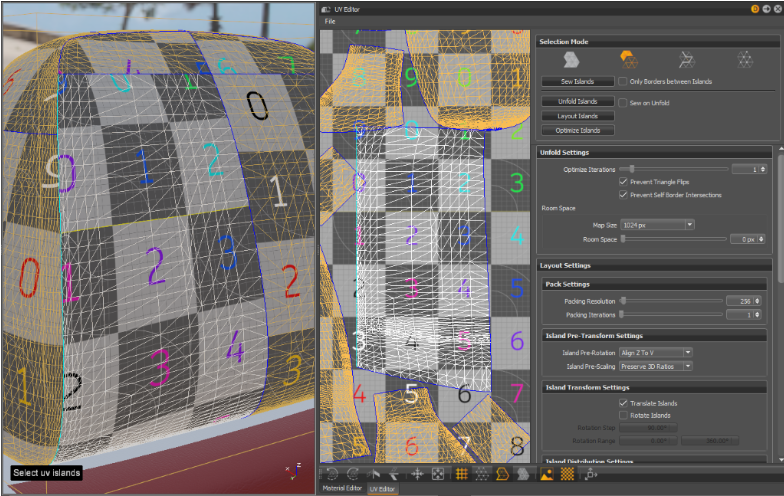Click the Packing Iterations stepper arrows
The height and width of the screenshot is (496, 784).
pyautogui.click(x=758, y=315)
